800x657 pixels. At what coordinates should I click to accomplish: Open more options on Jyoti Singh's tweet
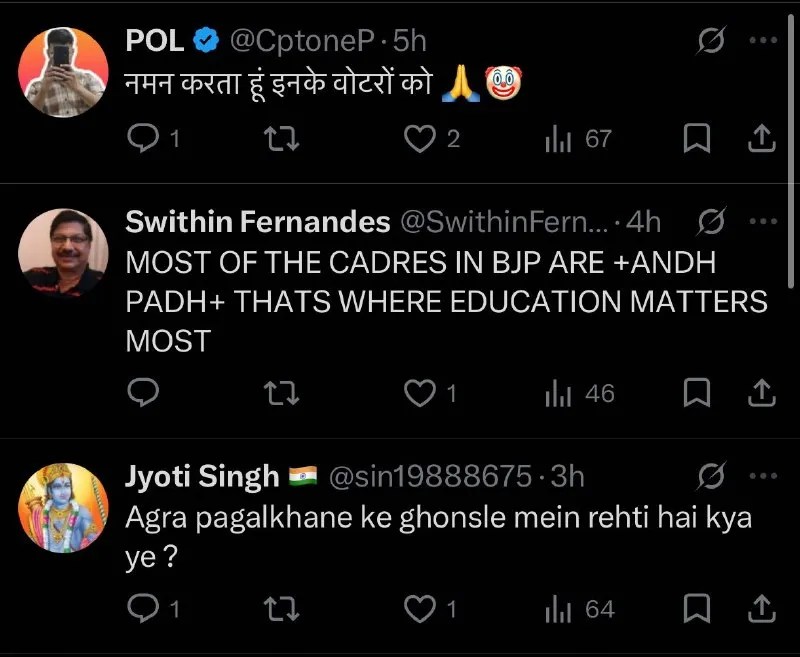763,476
